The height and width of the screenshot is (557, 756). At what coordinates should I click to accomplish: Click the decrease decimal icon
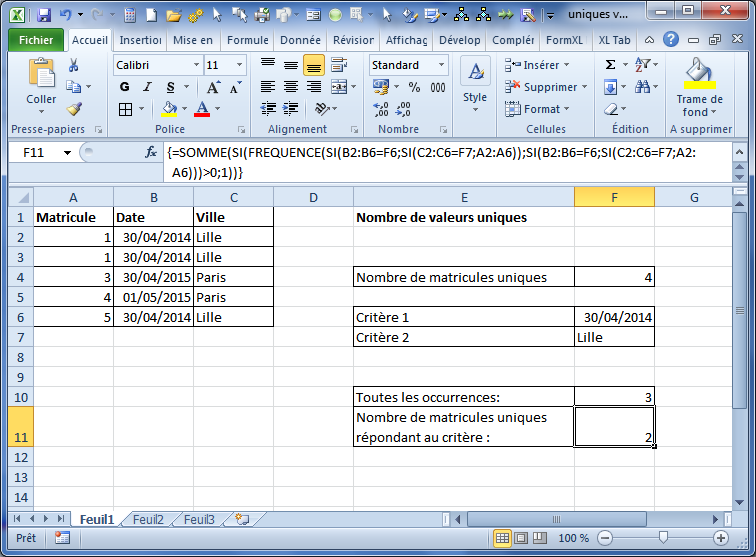403,109
